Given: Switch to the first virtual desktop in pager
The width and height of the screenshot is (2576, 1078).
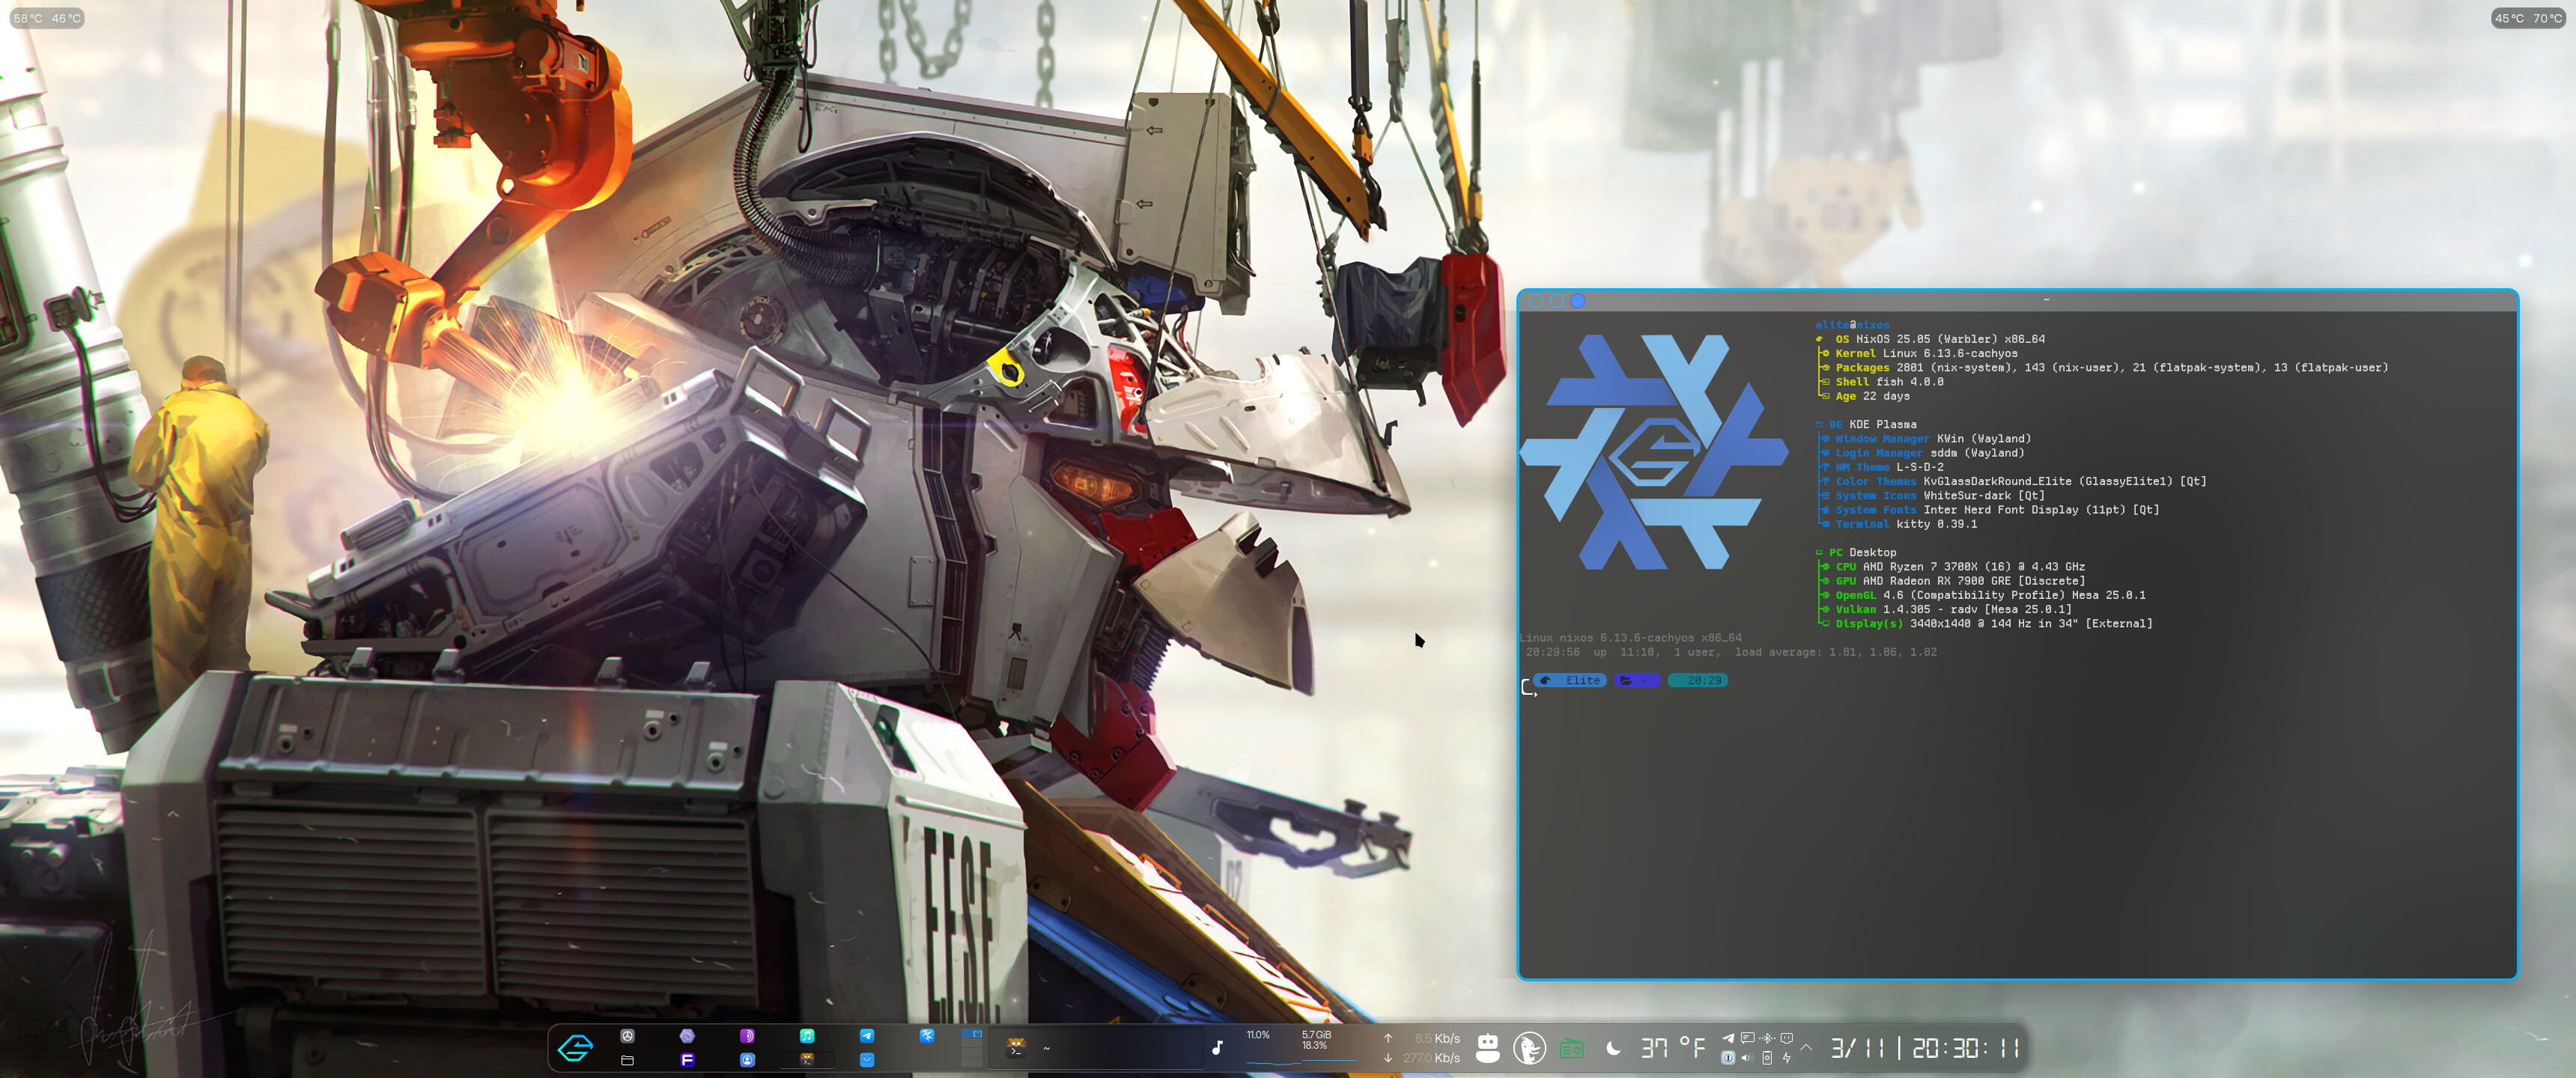Looking at the screenshot, I should pyautogui.click(x=972, y=1033).
